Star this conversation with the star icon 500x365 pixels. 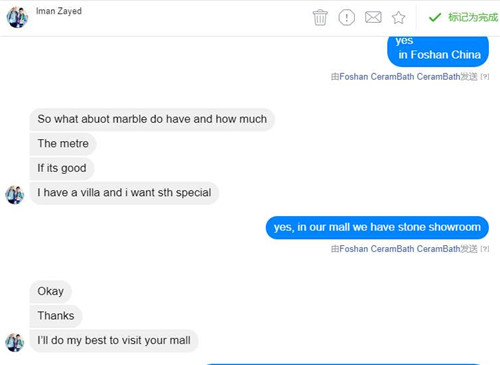(398, 17)
